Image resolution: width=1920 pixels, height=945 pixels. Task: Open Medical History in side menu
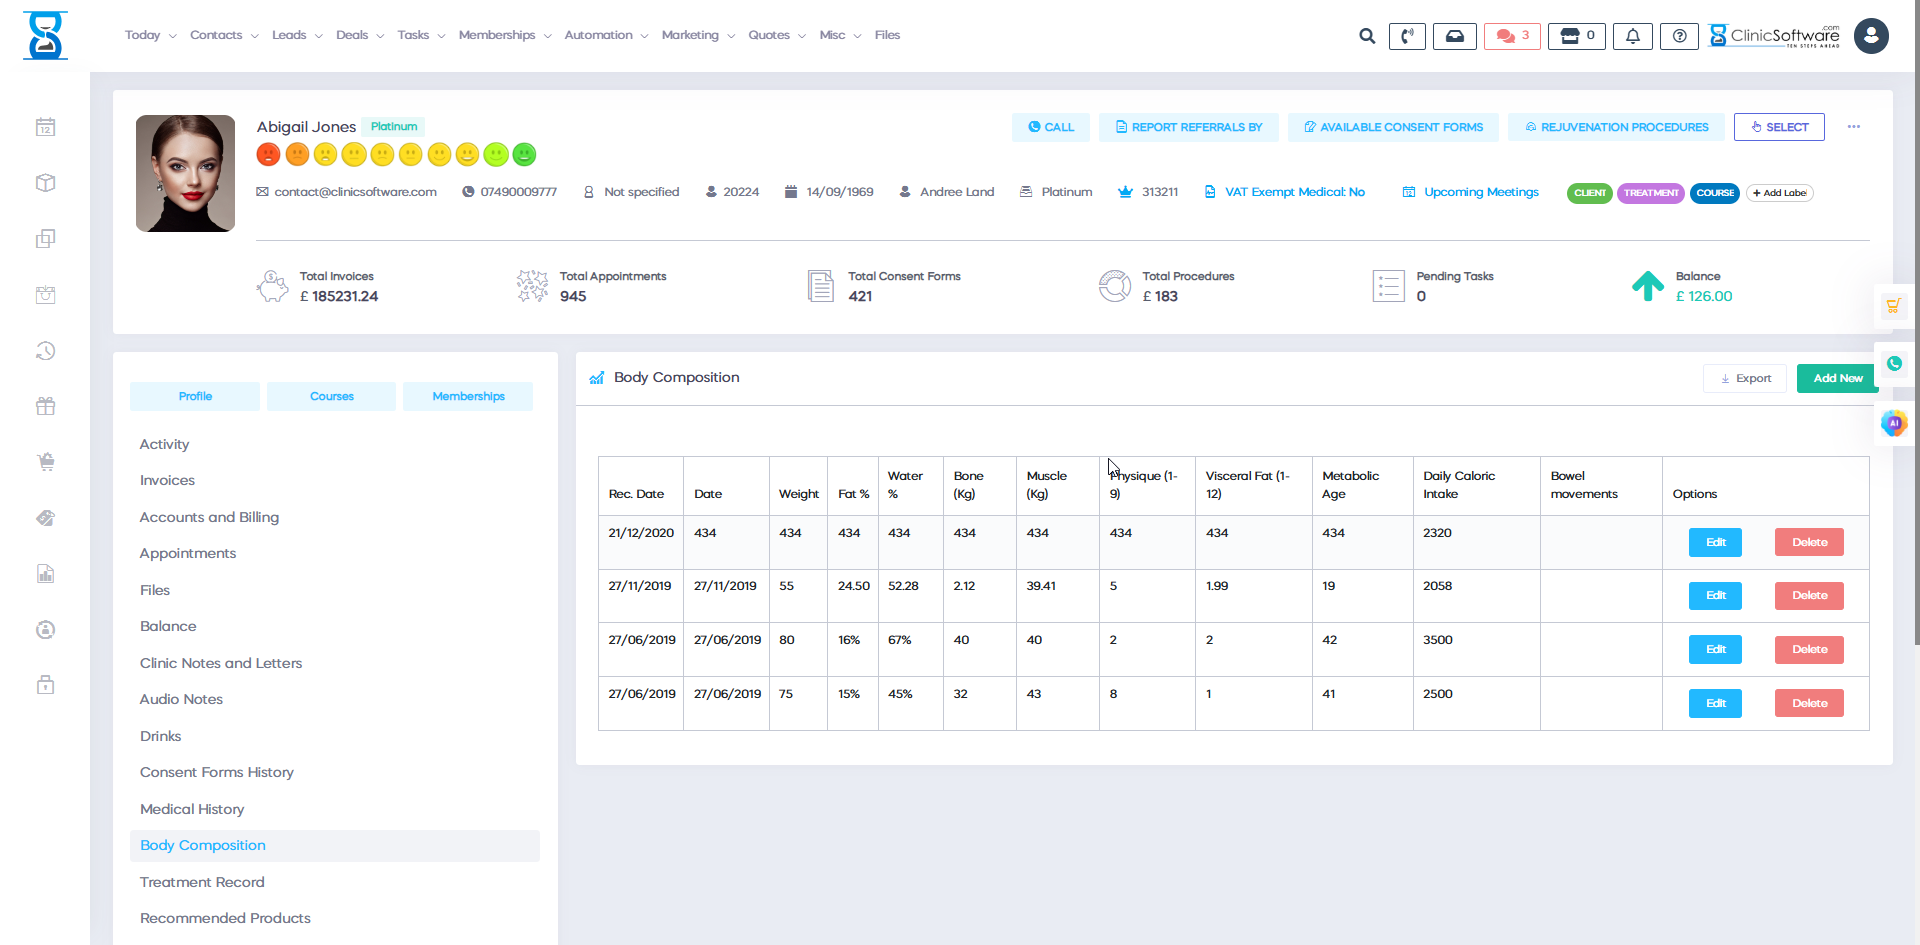(x=192, y=809)
